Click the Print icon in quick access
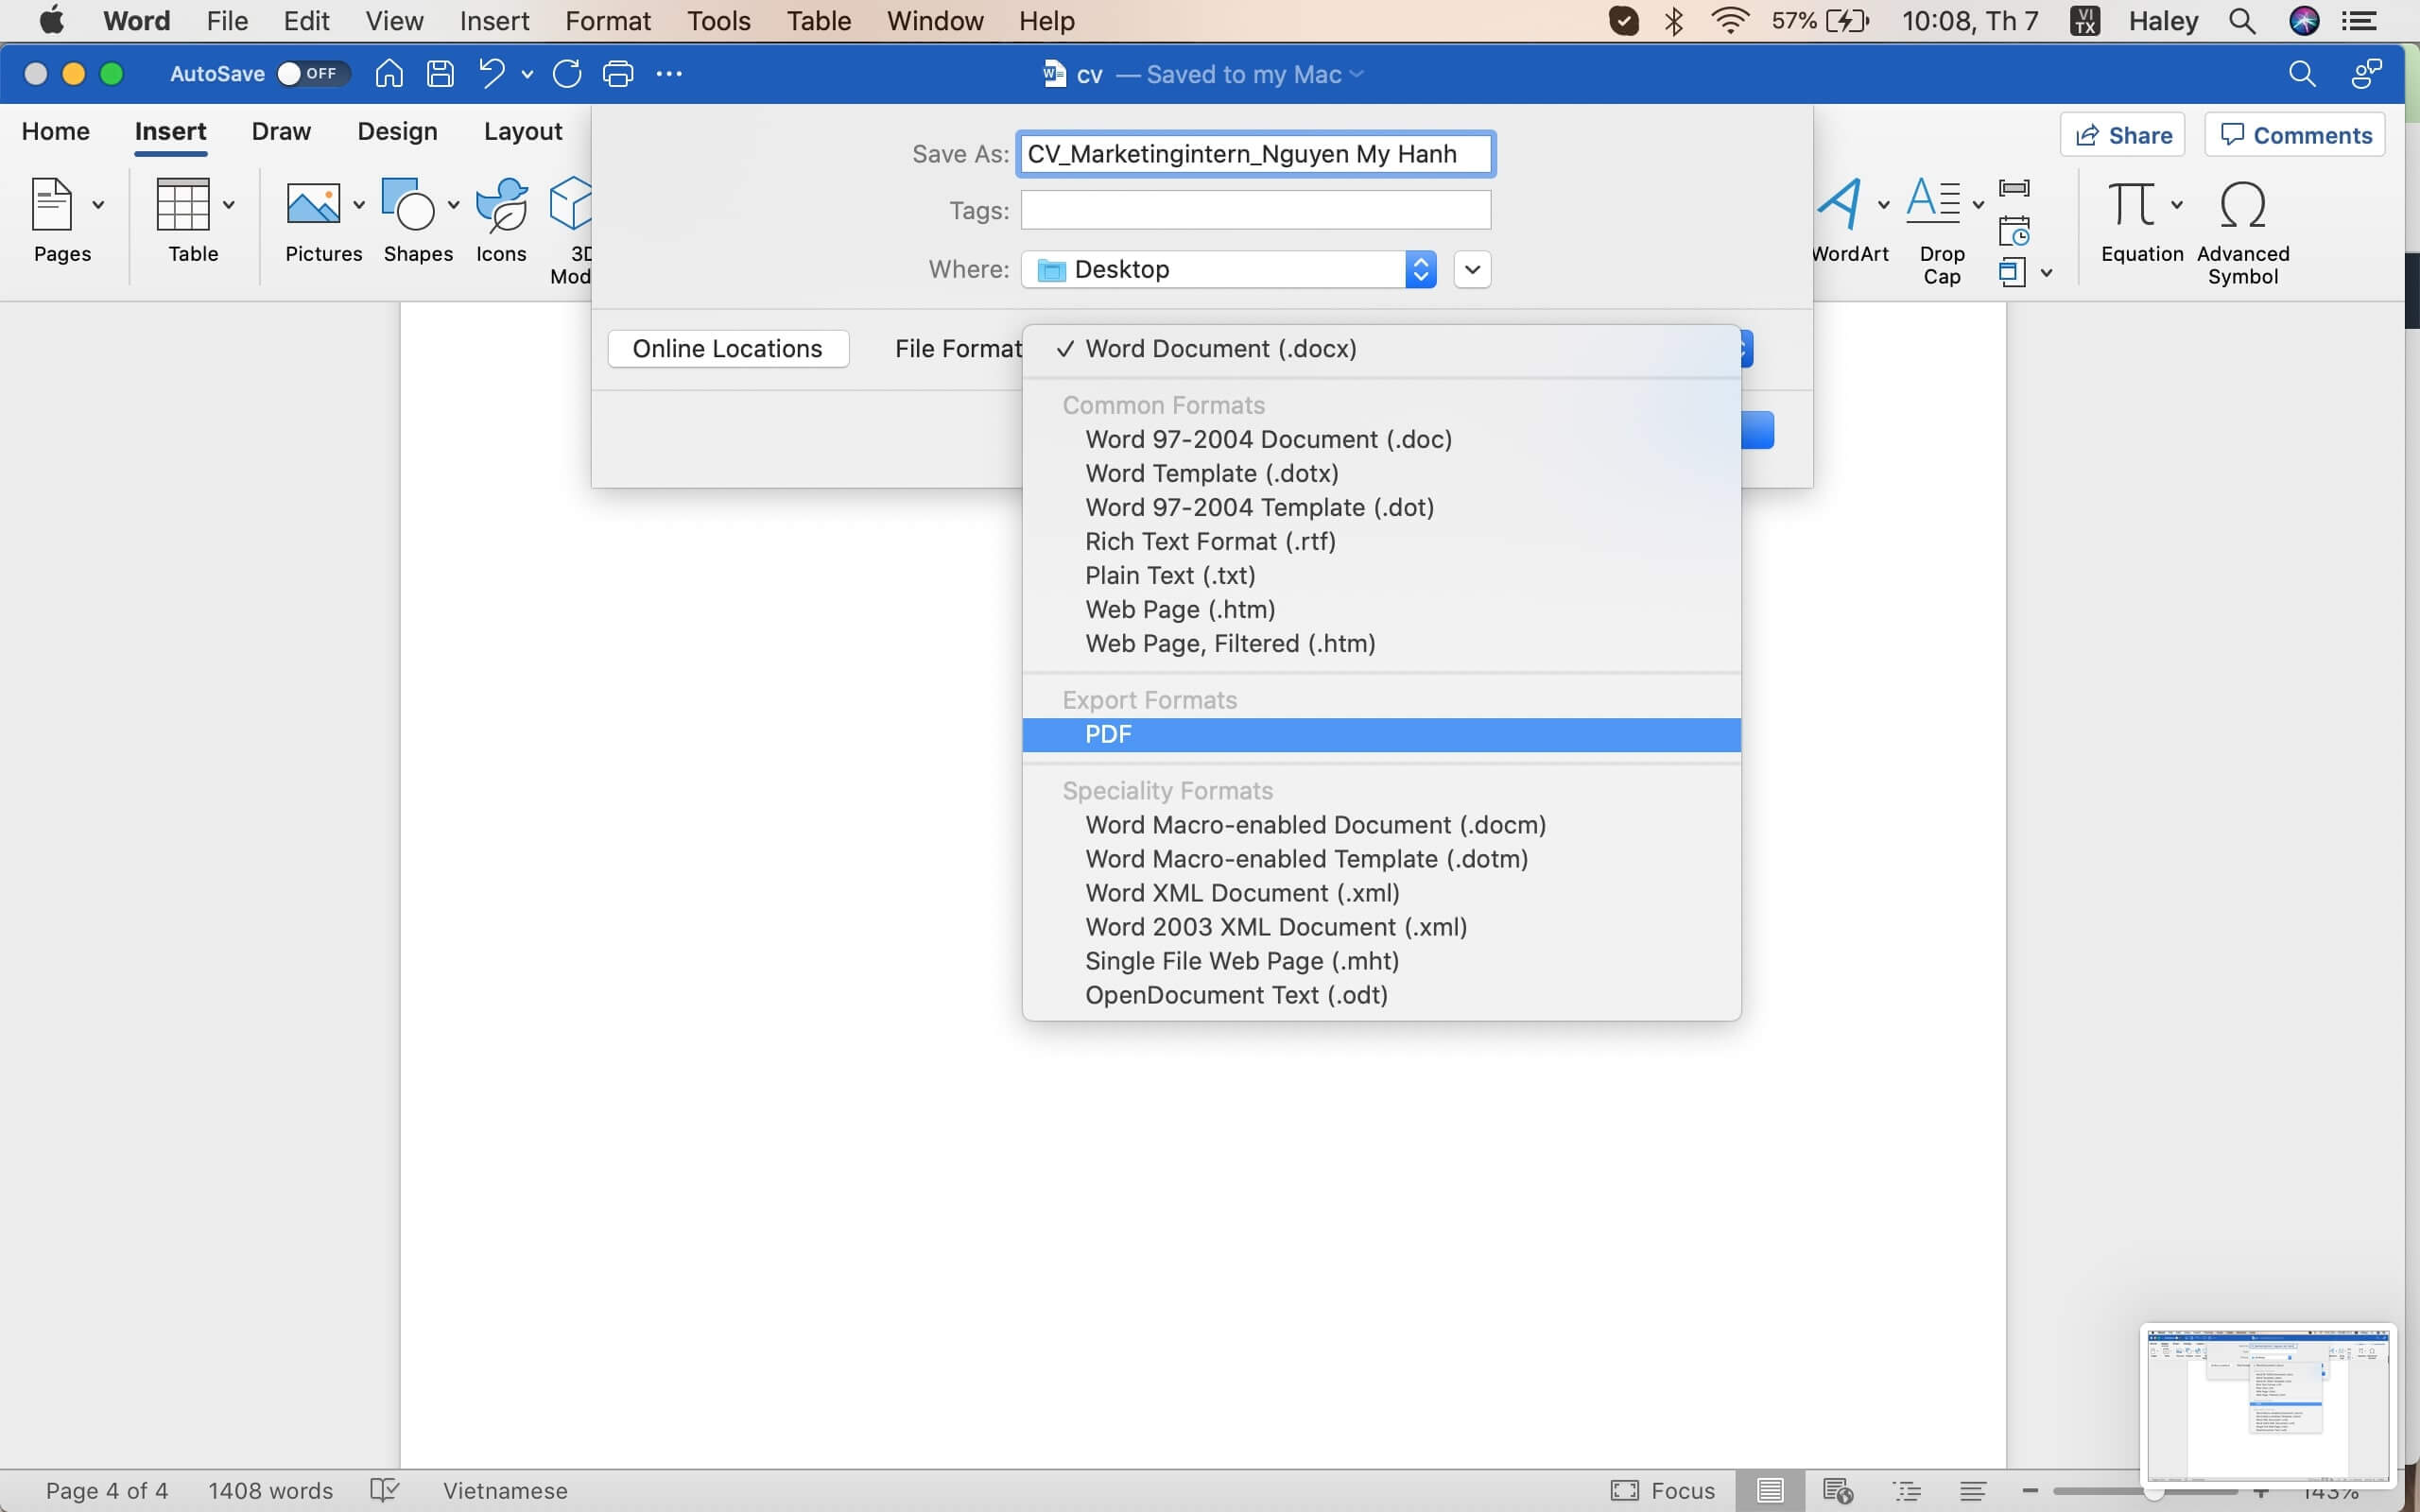This screenshot has height=1512, width=2420. point(618,73)
